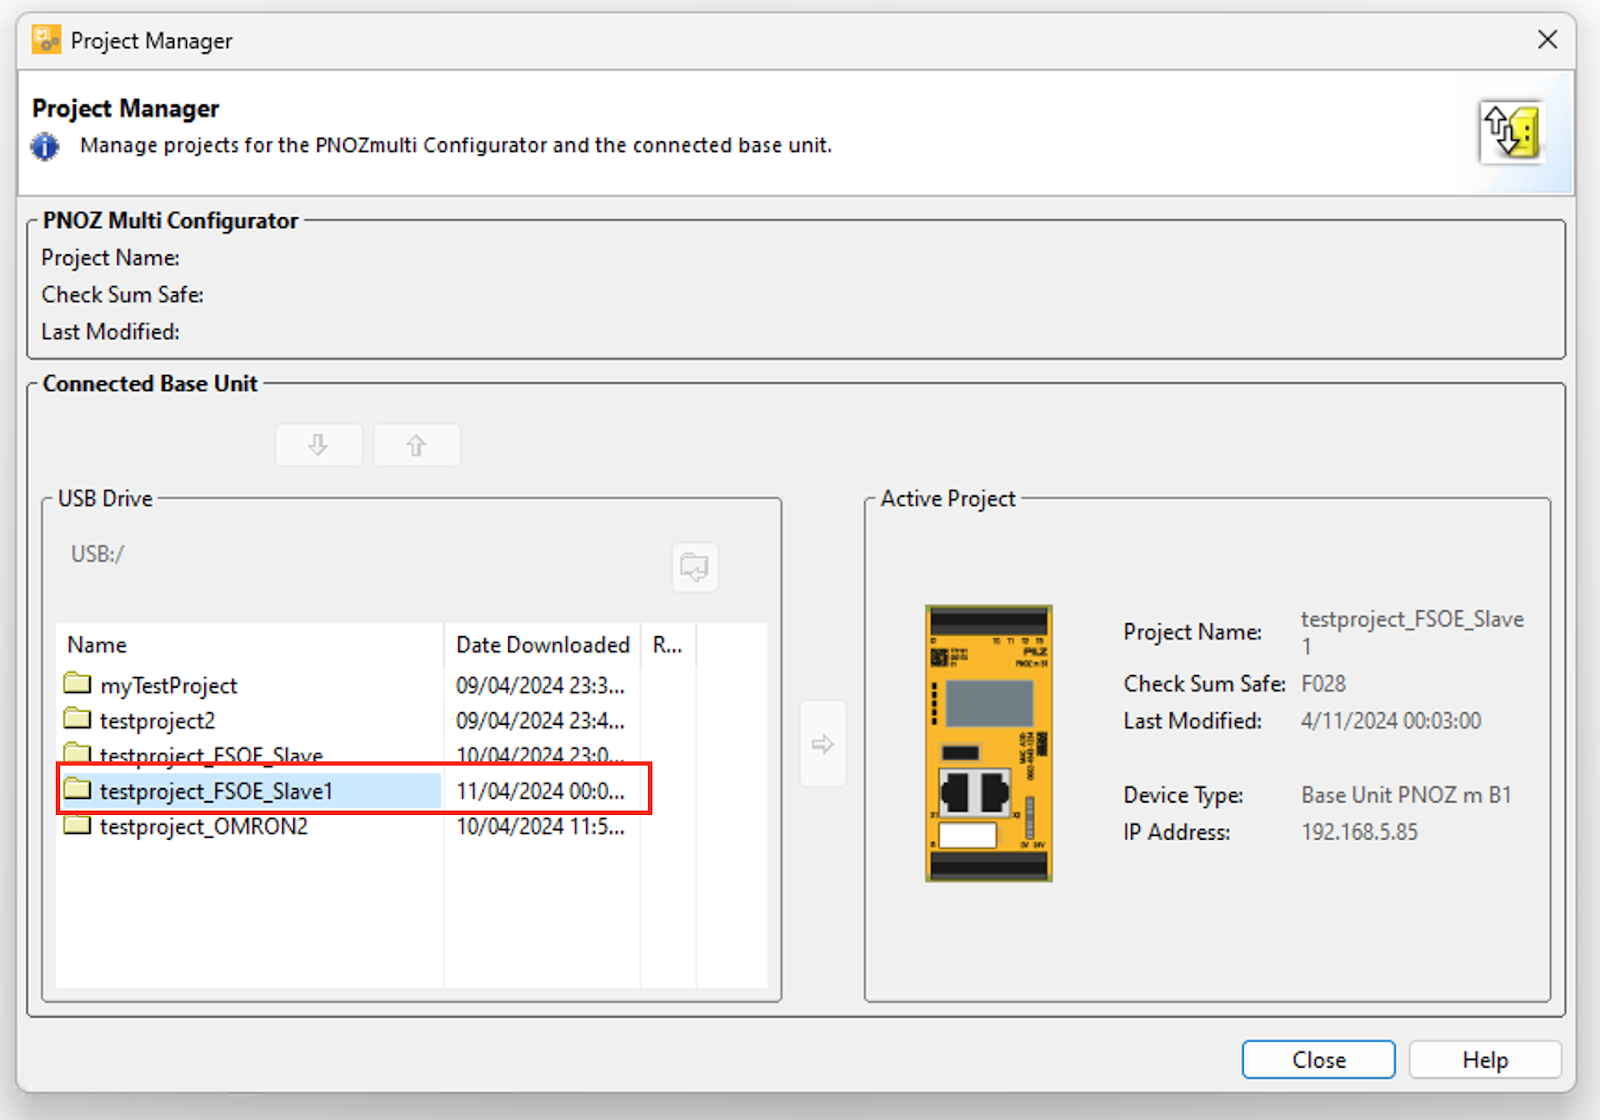The image size is (1600, 1120).
Task: Click the Project Manager transfer icon in header
Action: [1512, 132]
